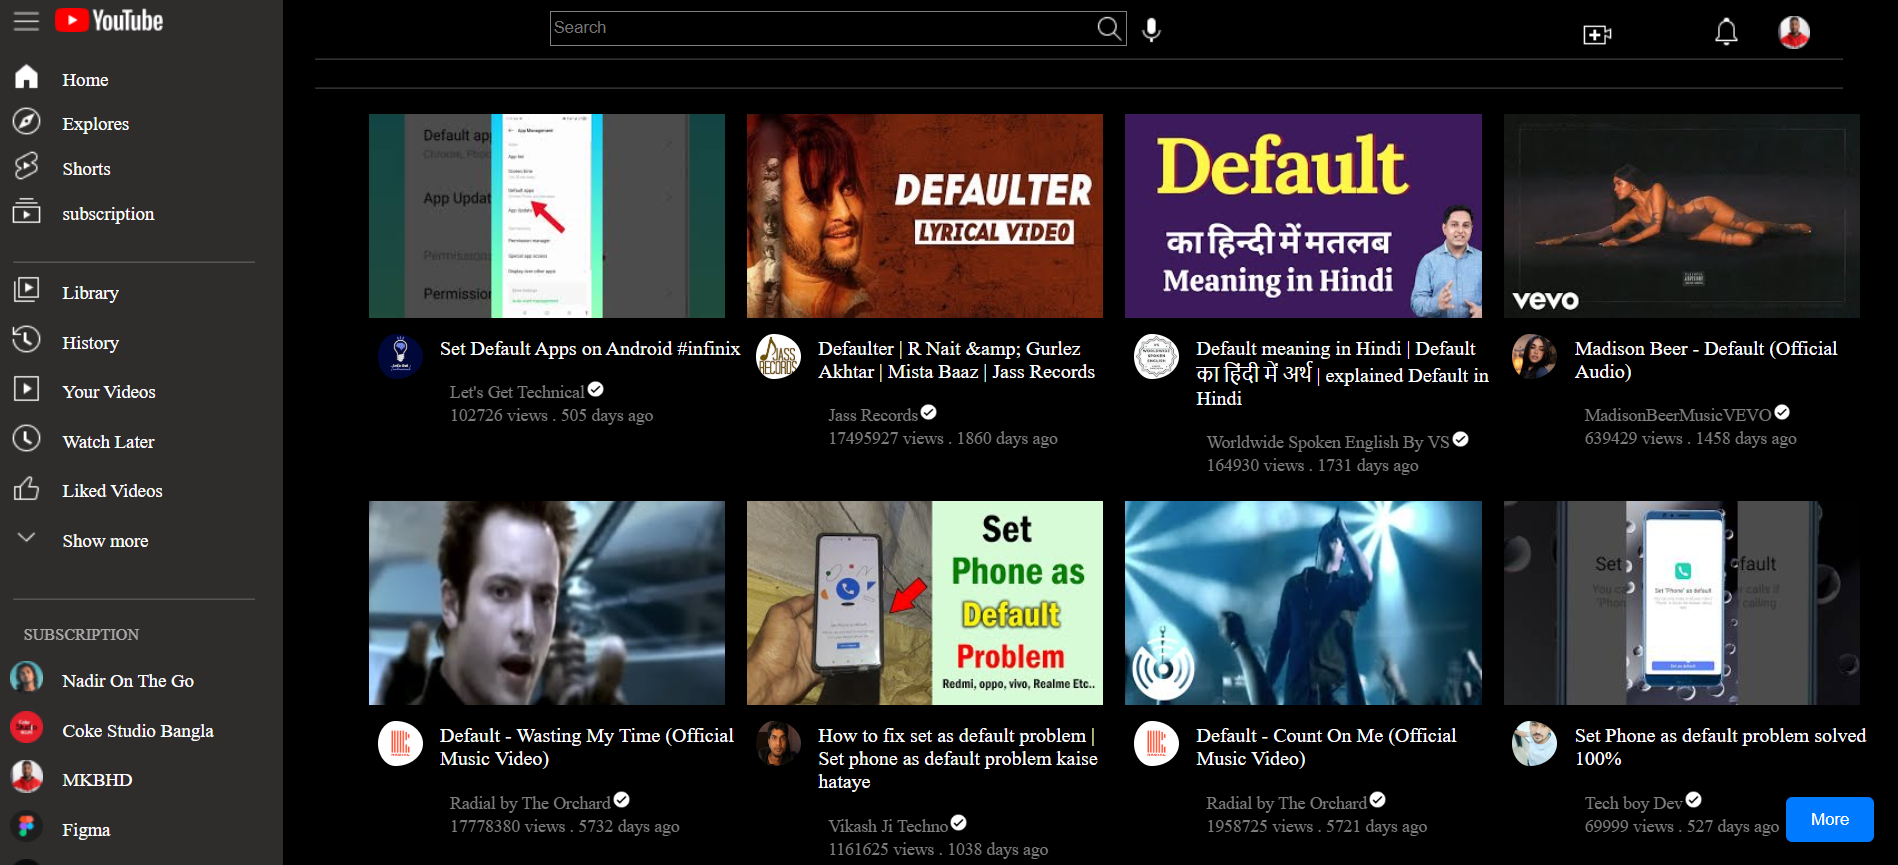
Task: Open Madison Beer - Default title
Action: click(1706, 360)
